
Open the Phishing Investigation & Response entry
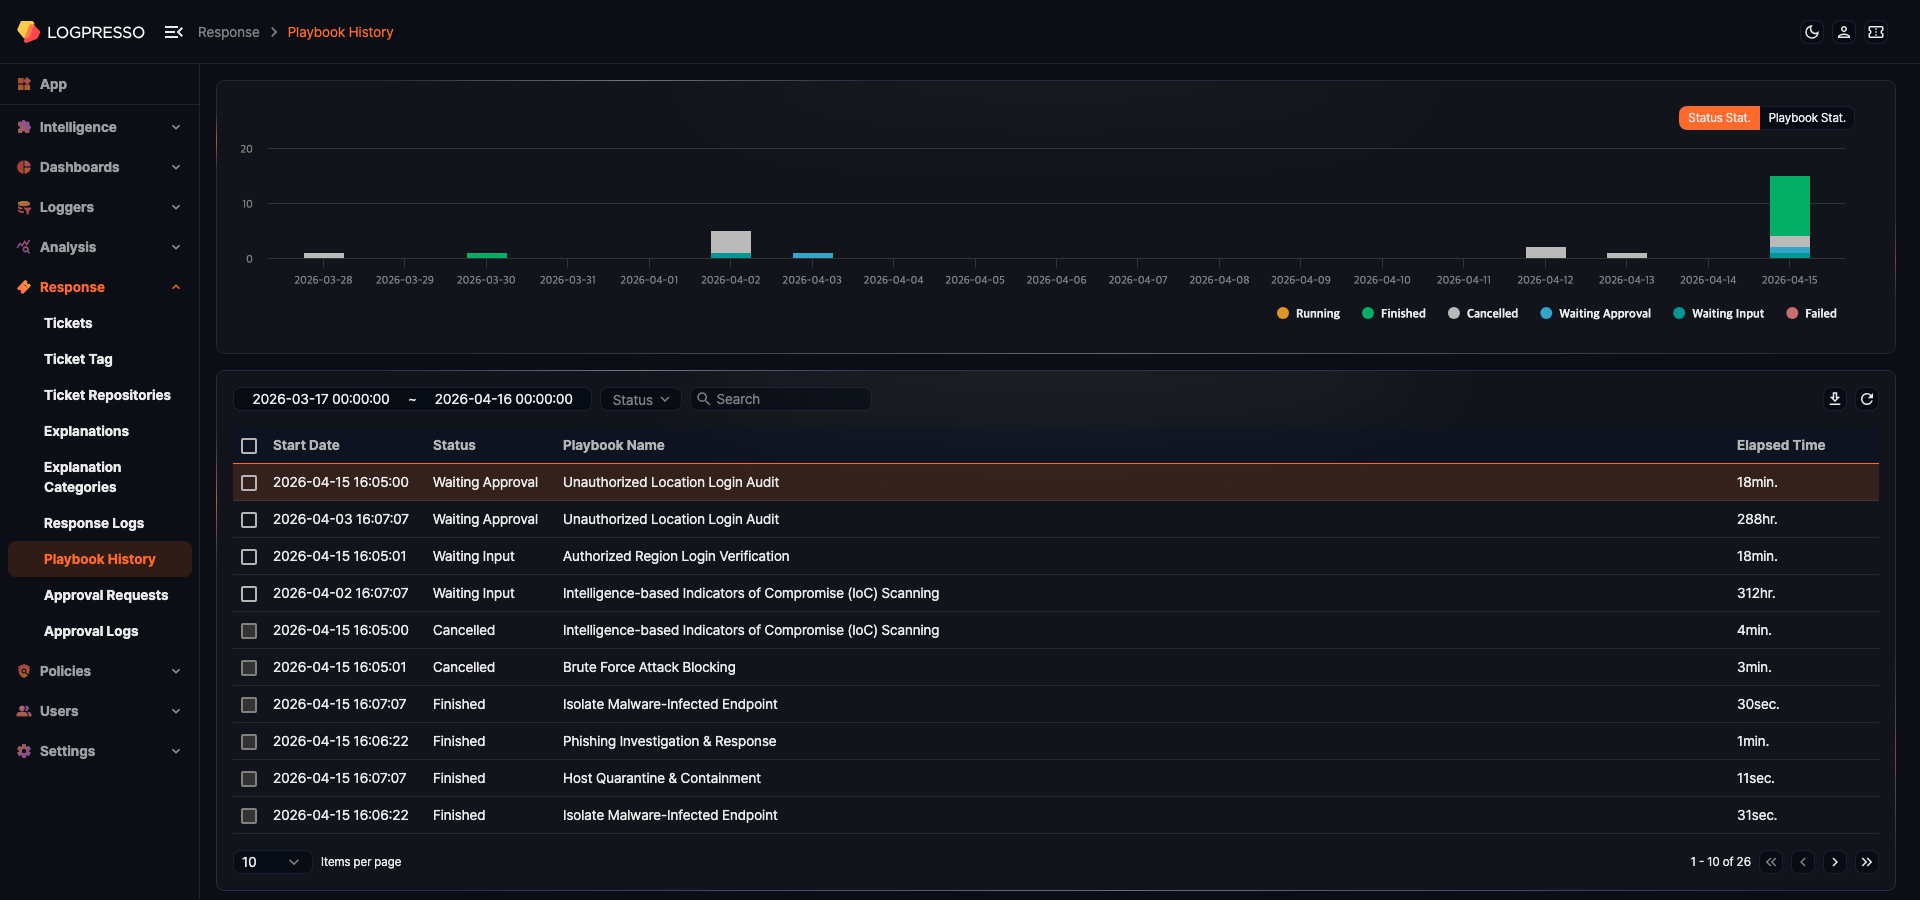[x=669, y=741]
